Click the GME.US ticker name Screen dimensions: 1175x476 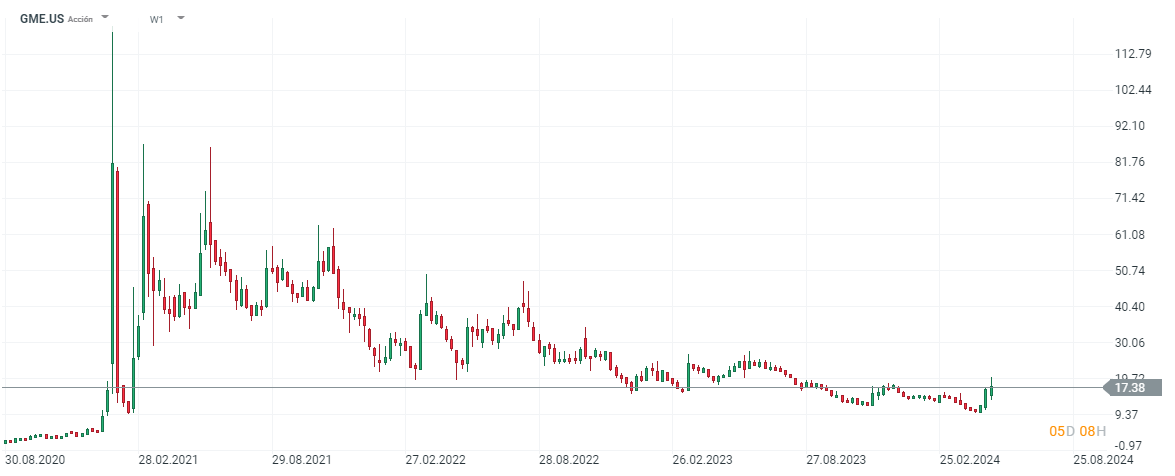[x=42, y=18]
